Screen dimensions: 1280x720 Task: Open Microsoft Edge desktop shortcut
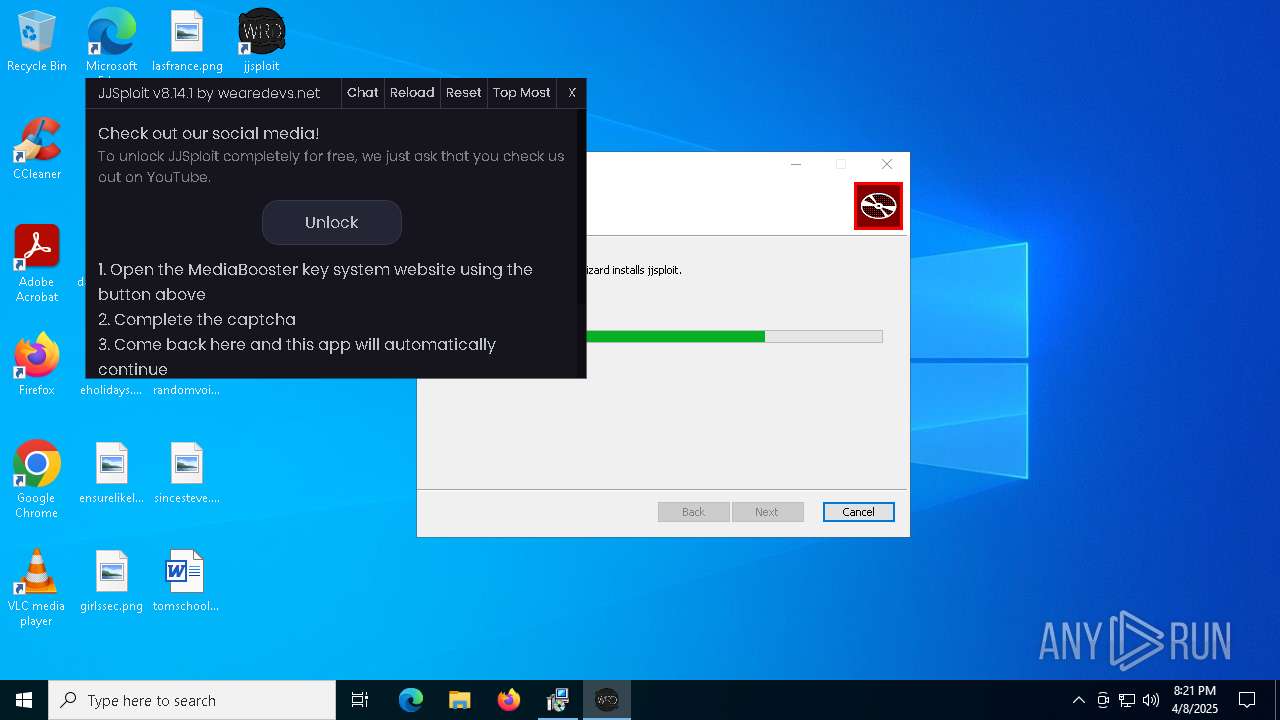pyautogui.click(x=111, y=41)
